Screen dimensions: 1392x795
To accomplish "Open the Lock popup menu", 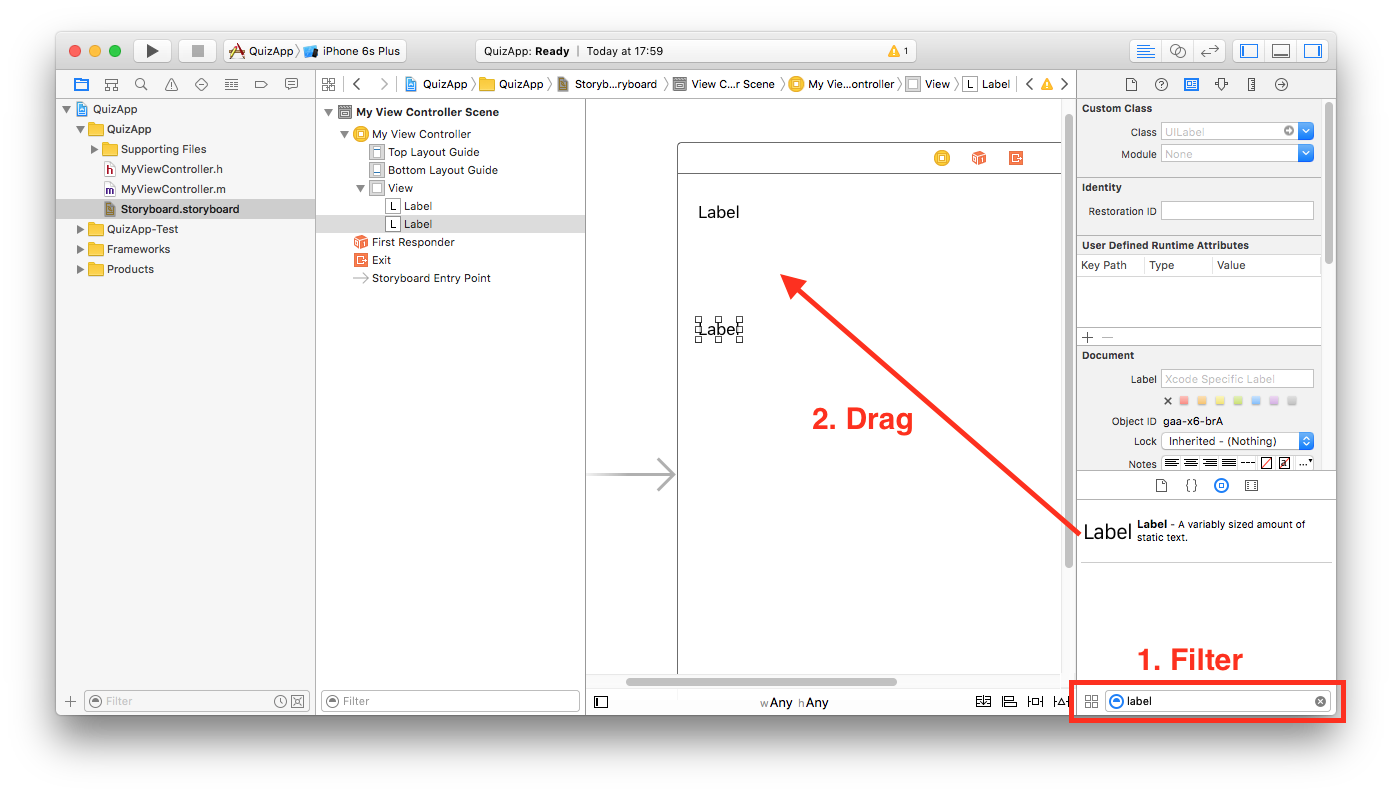I will coord(1237,441).
